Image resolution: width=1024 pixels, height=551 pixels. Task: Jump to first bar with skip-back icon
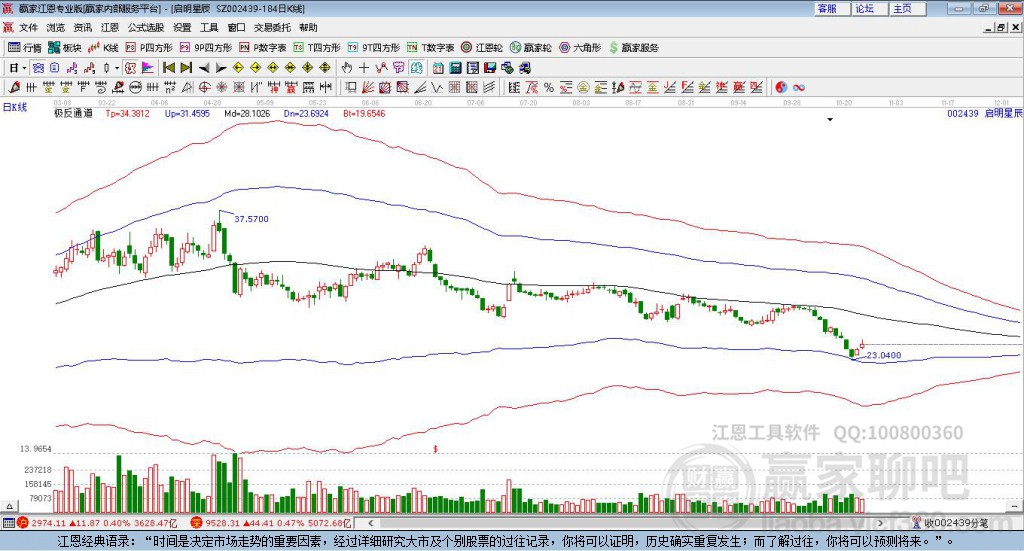coord(168,68)
